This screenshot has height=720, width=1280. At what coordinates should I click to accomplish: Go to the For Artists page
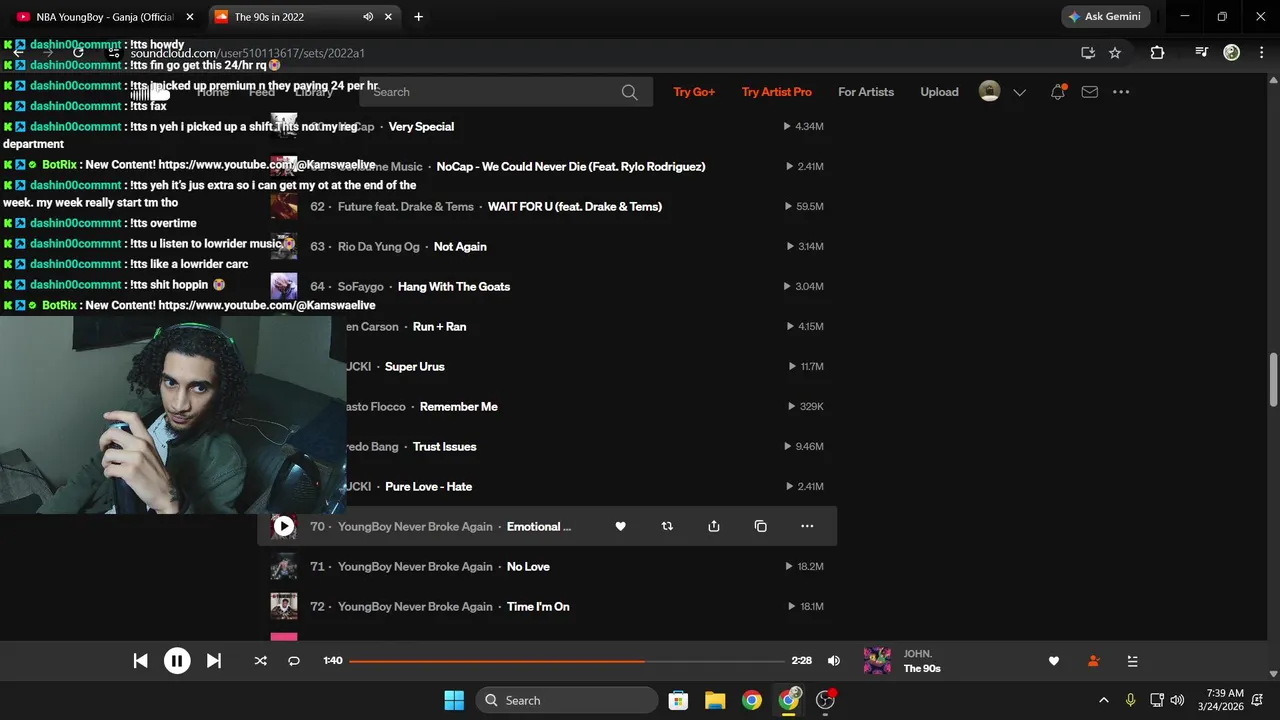click(x=866, y=92)
